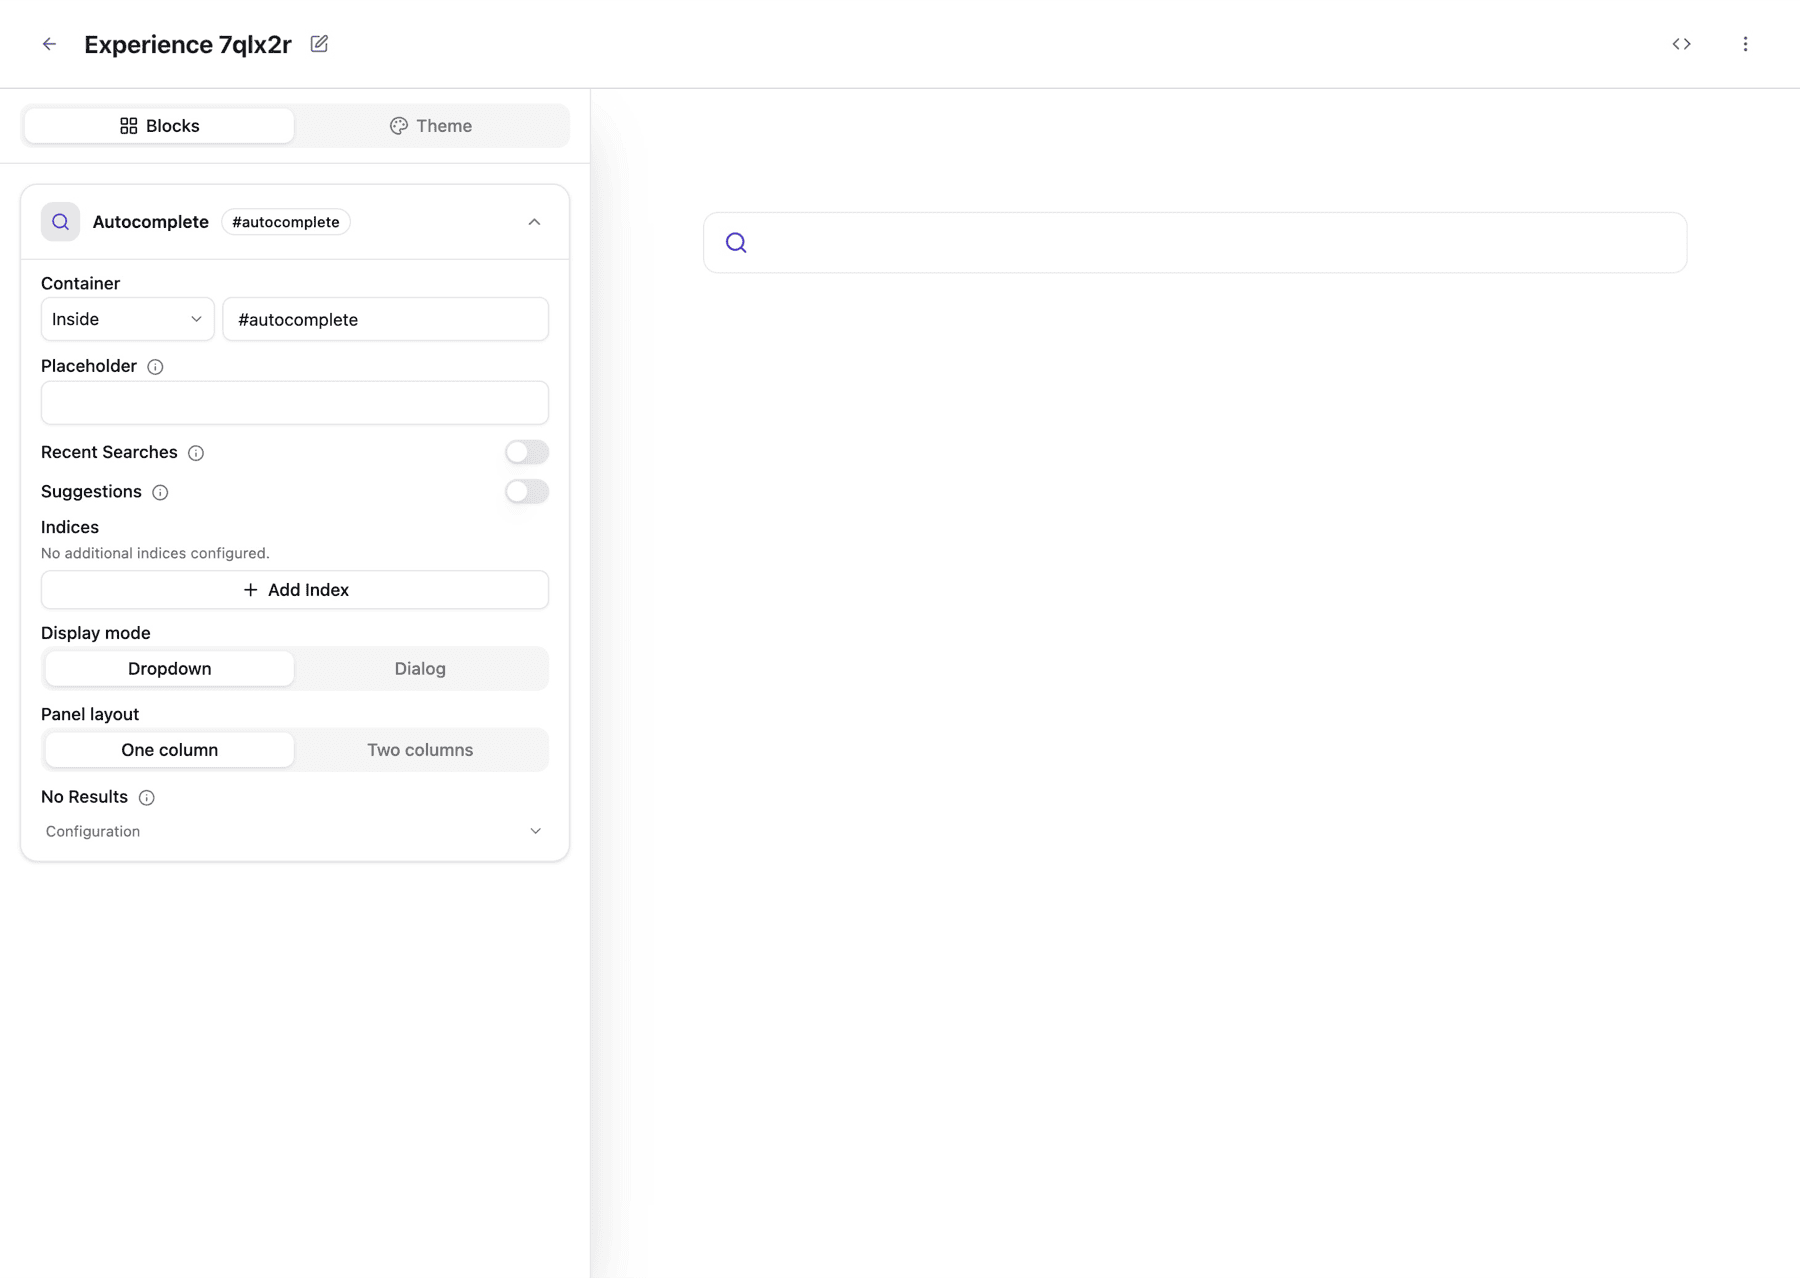Click the preview search magnifier icon
The image size is (1800, 1278).
coord(736,242)
